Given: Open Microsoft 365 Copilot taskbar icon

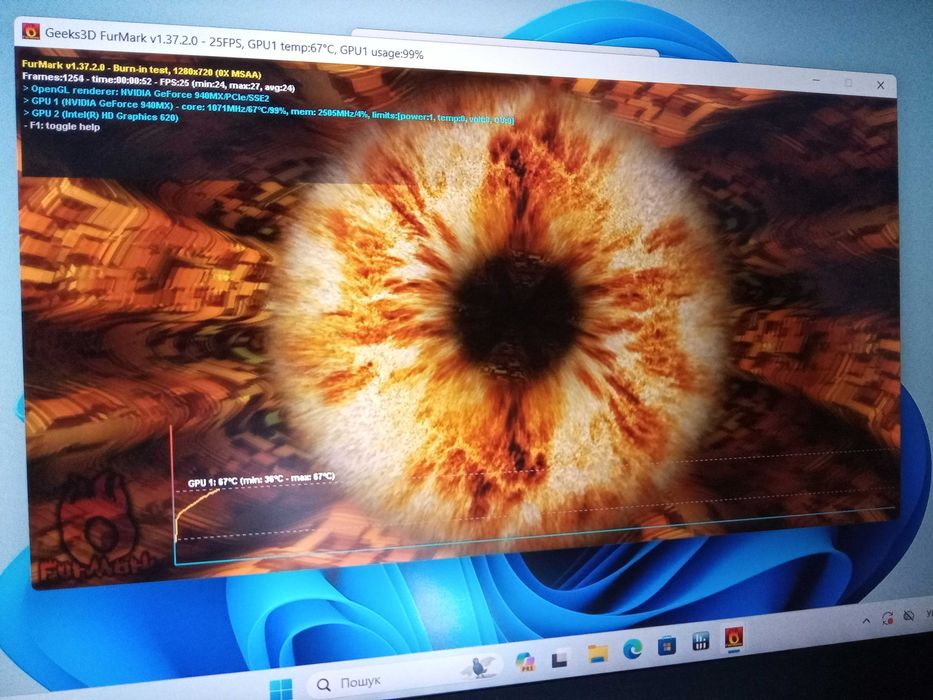Looking at the screenshot, I should 525,661.
